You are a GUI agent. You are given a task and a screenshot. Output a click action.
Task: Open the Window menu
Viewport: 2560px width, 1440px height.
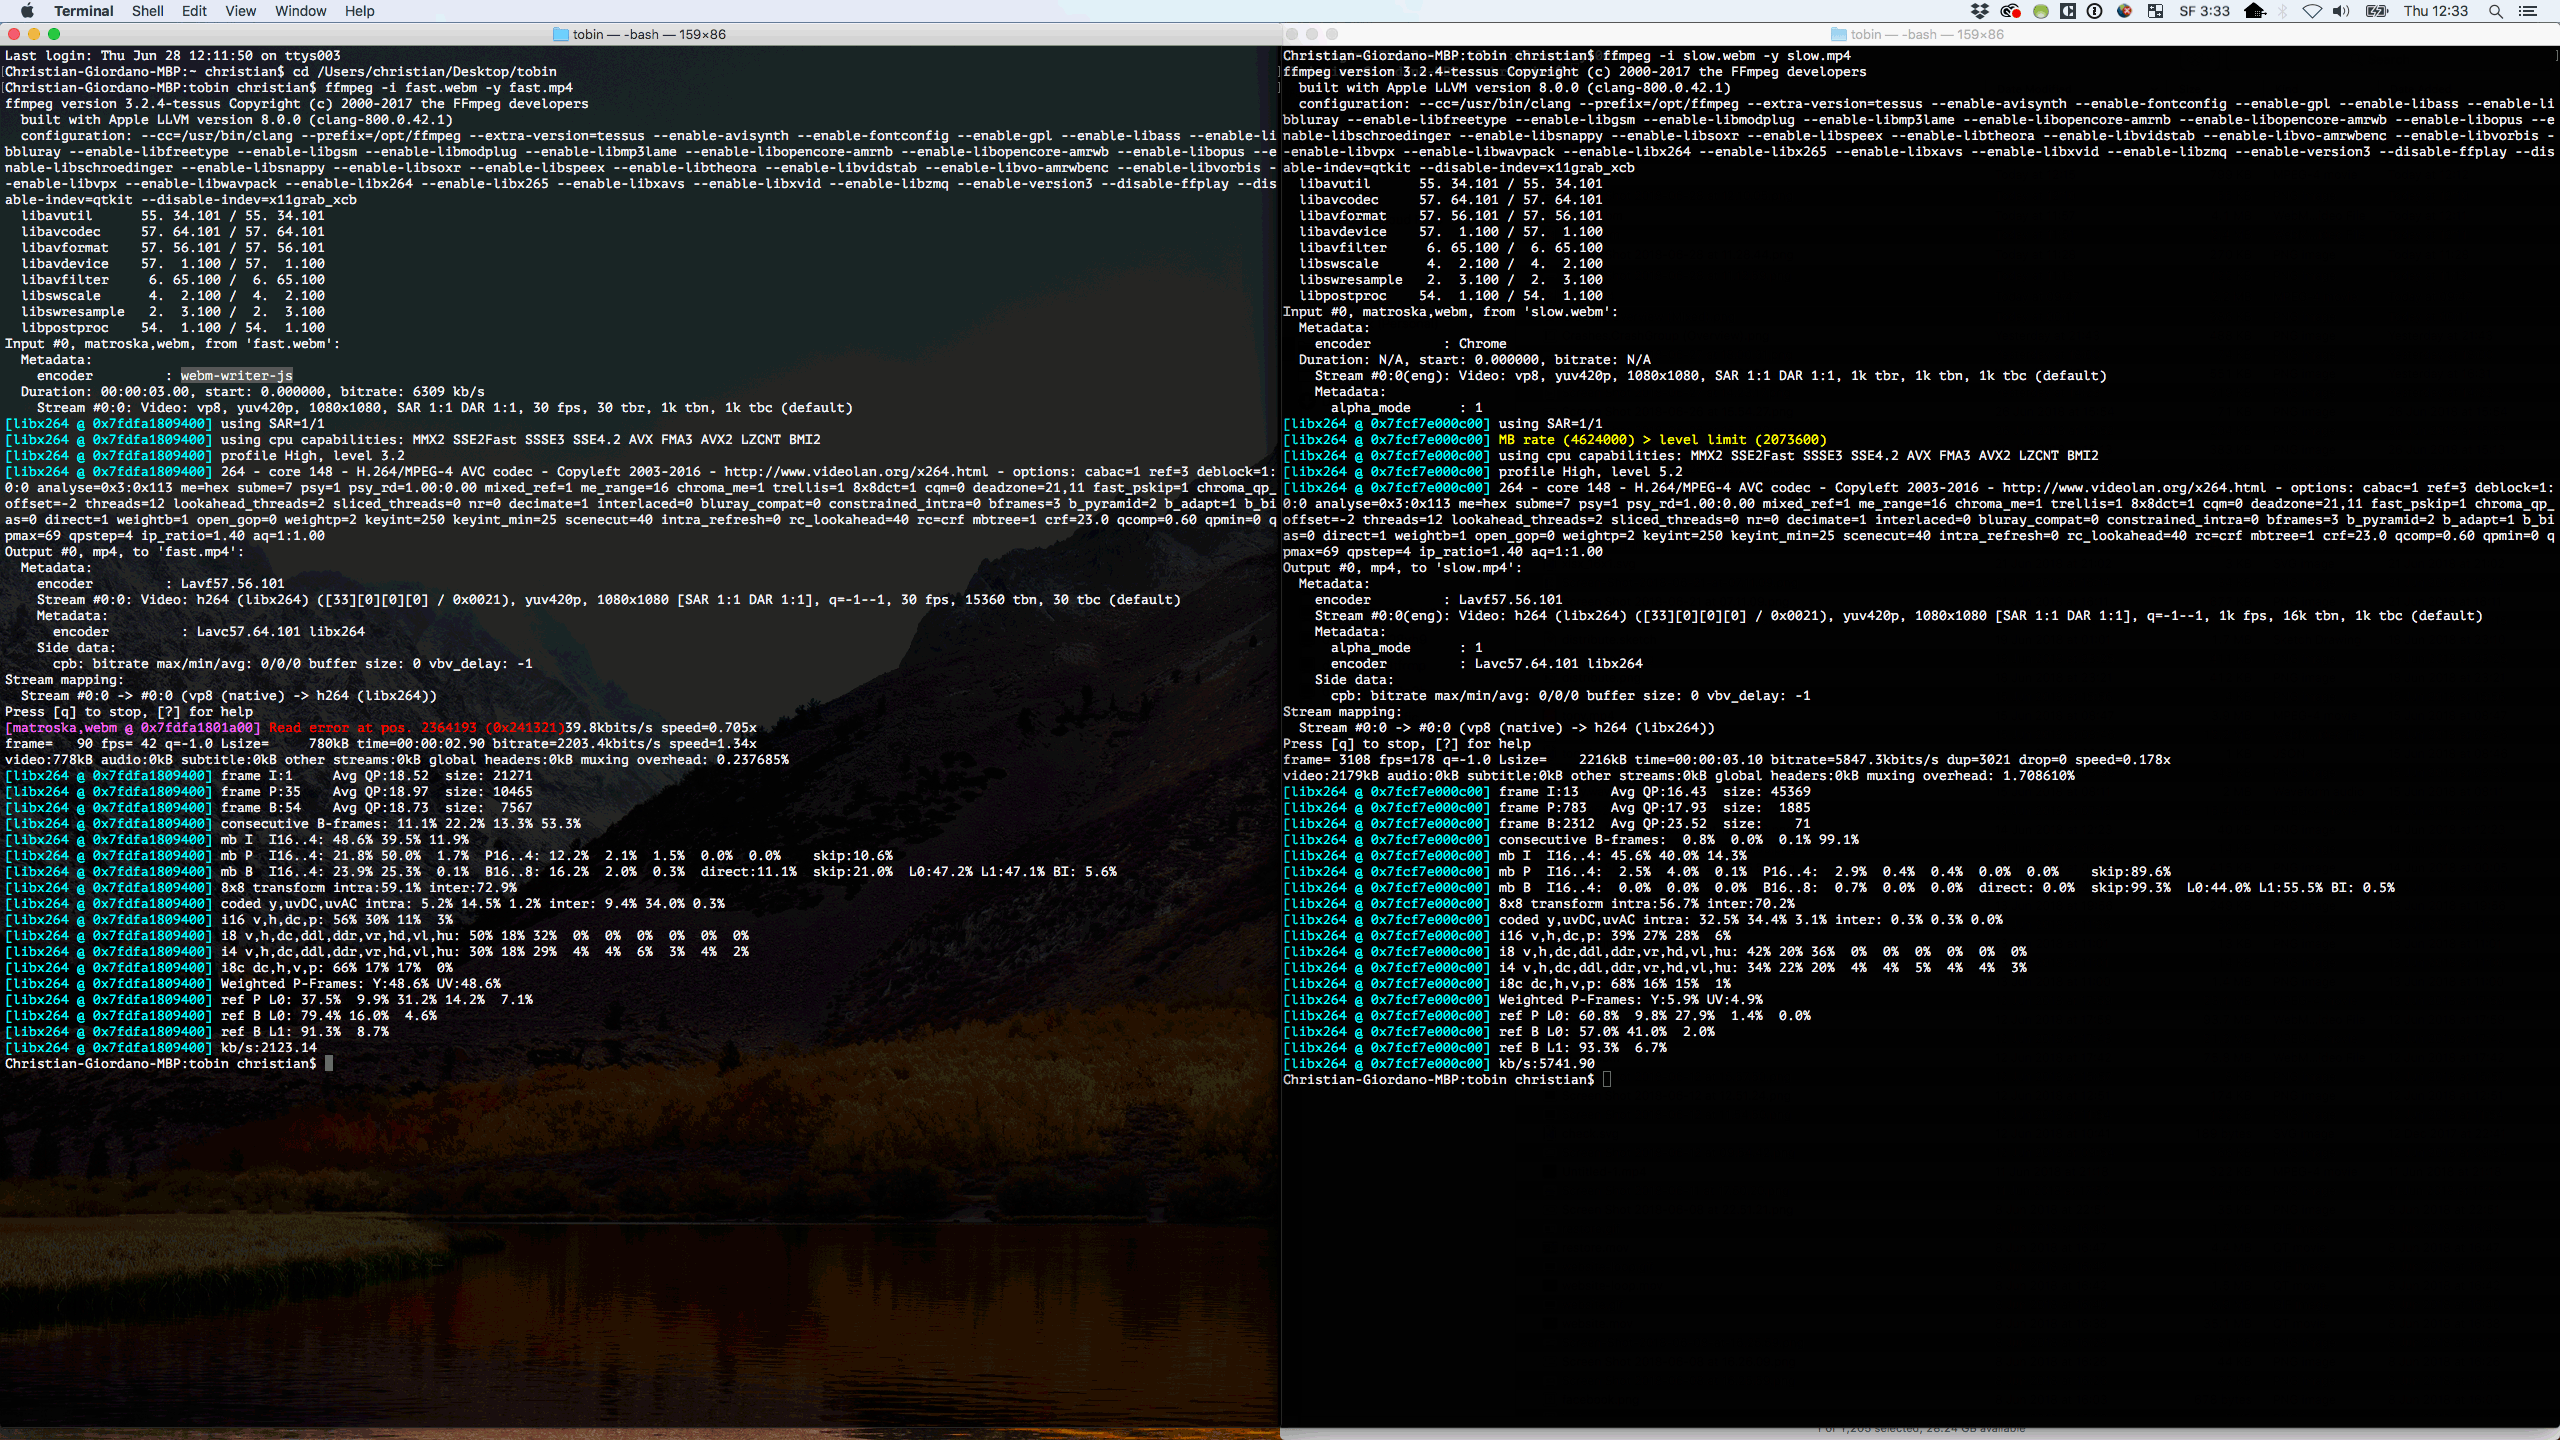click(x=300, y=11)
